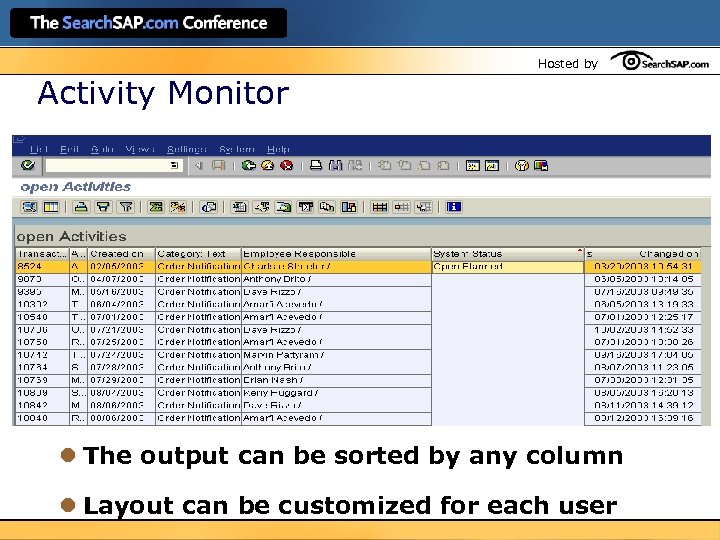The width and height of the screenshot is (720, 540).
Task: Select the highlighted row with transaction 8524
Action: click(358, 267)
